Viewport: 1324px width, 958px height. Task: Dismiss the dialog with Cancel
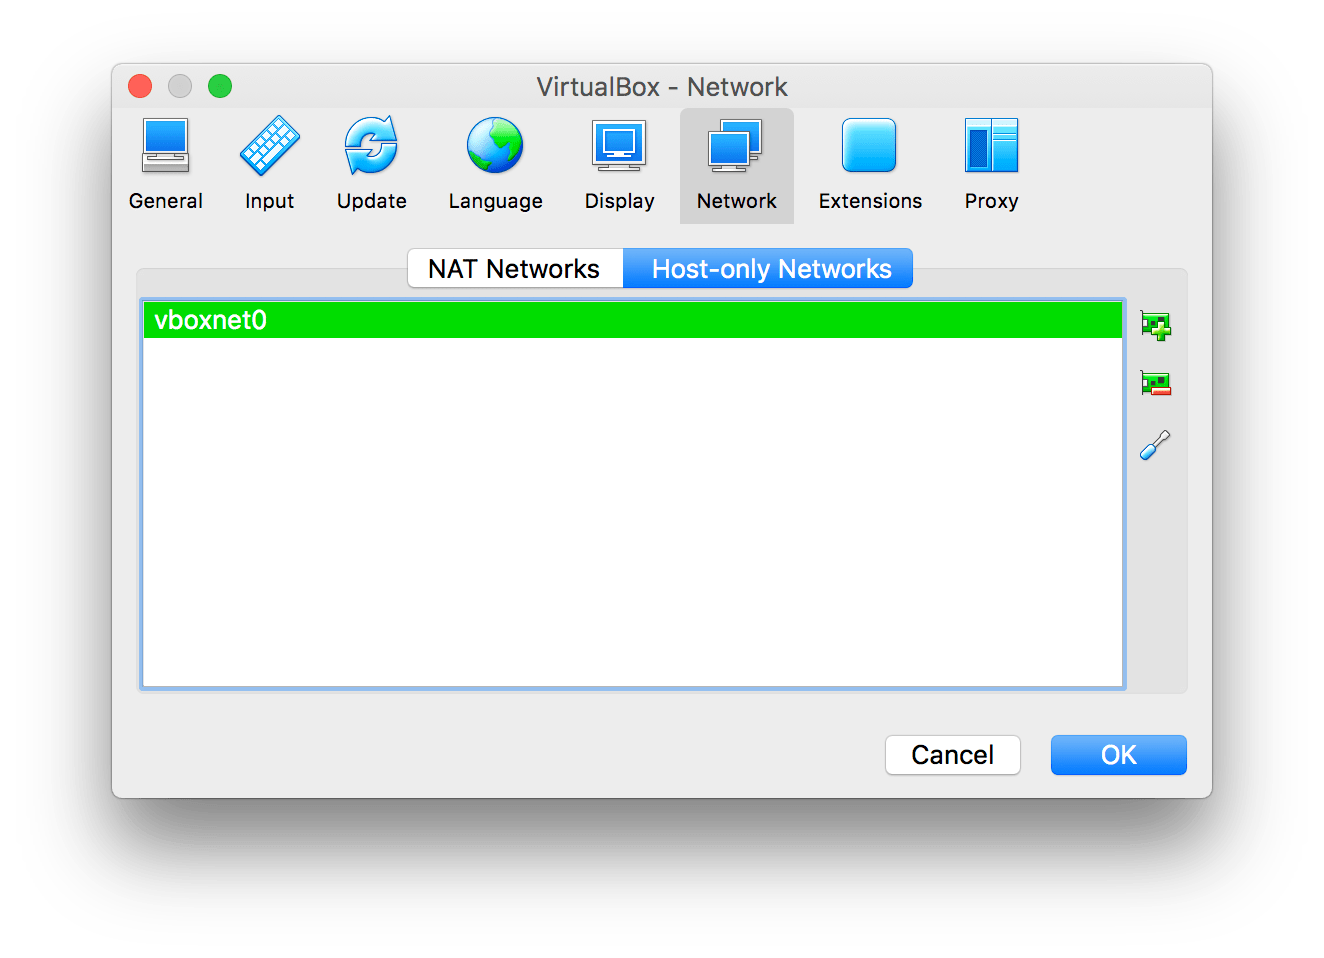[x=951, y=755]
